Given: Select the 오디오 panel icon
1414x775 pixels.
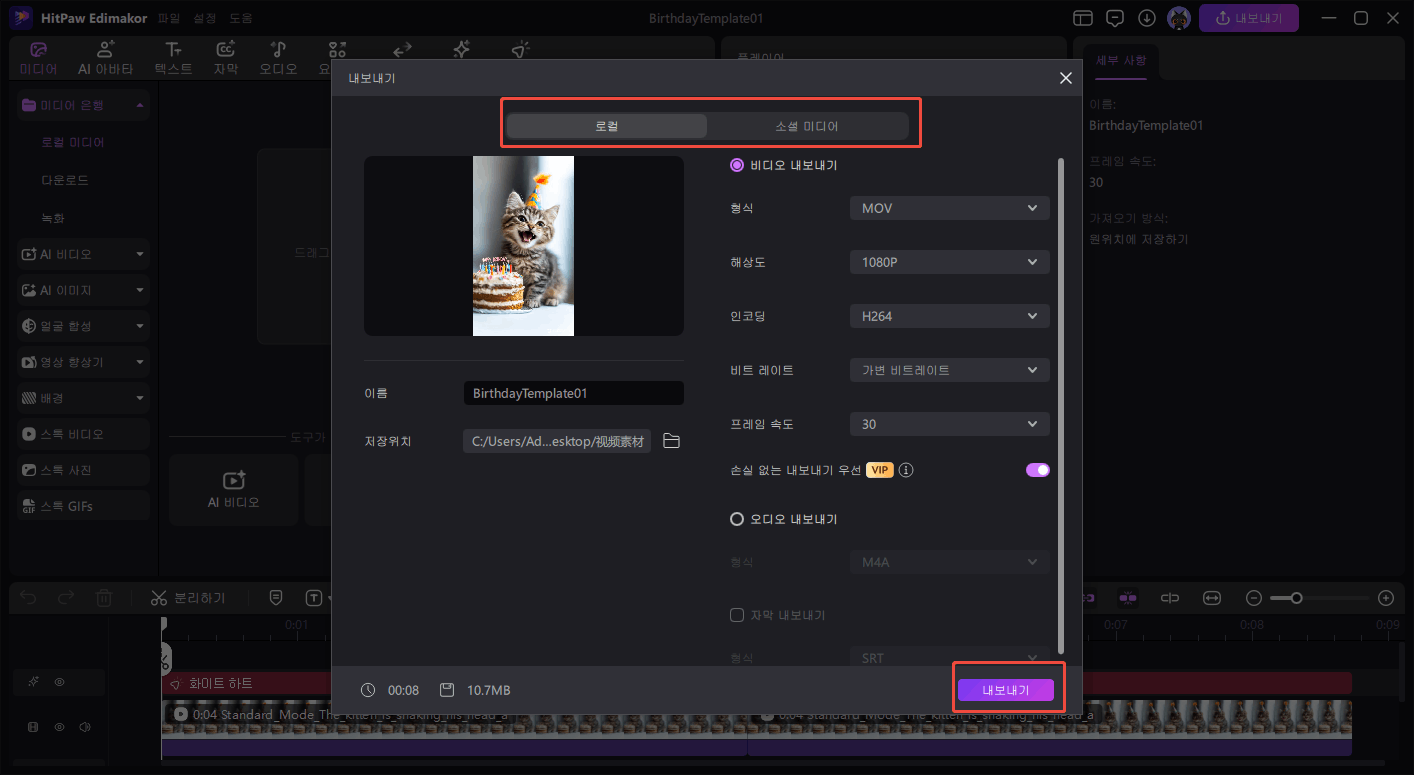Looking at the screenshot, I should pyautogui.click(x=278, y=56).
